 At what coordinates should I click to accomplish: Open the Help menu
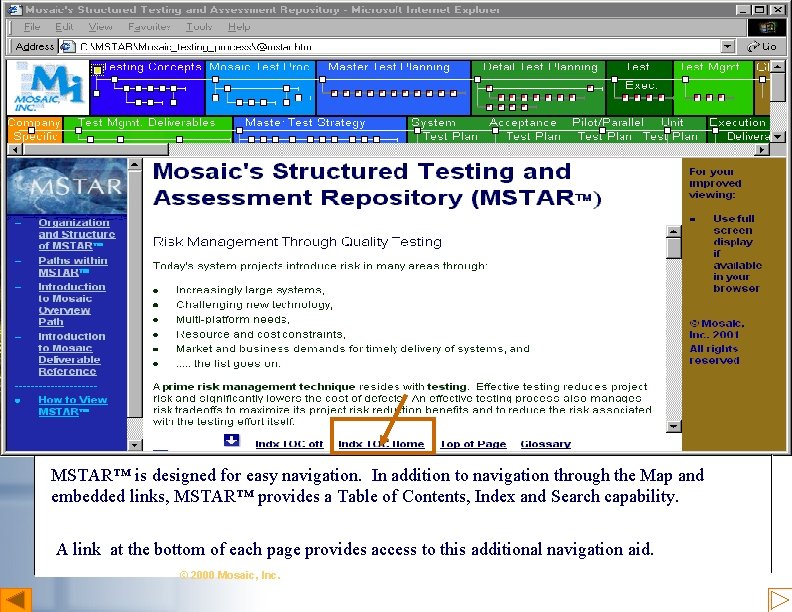239,27
